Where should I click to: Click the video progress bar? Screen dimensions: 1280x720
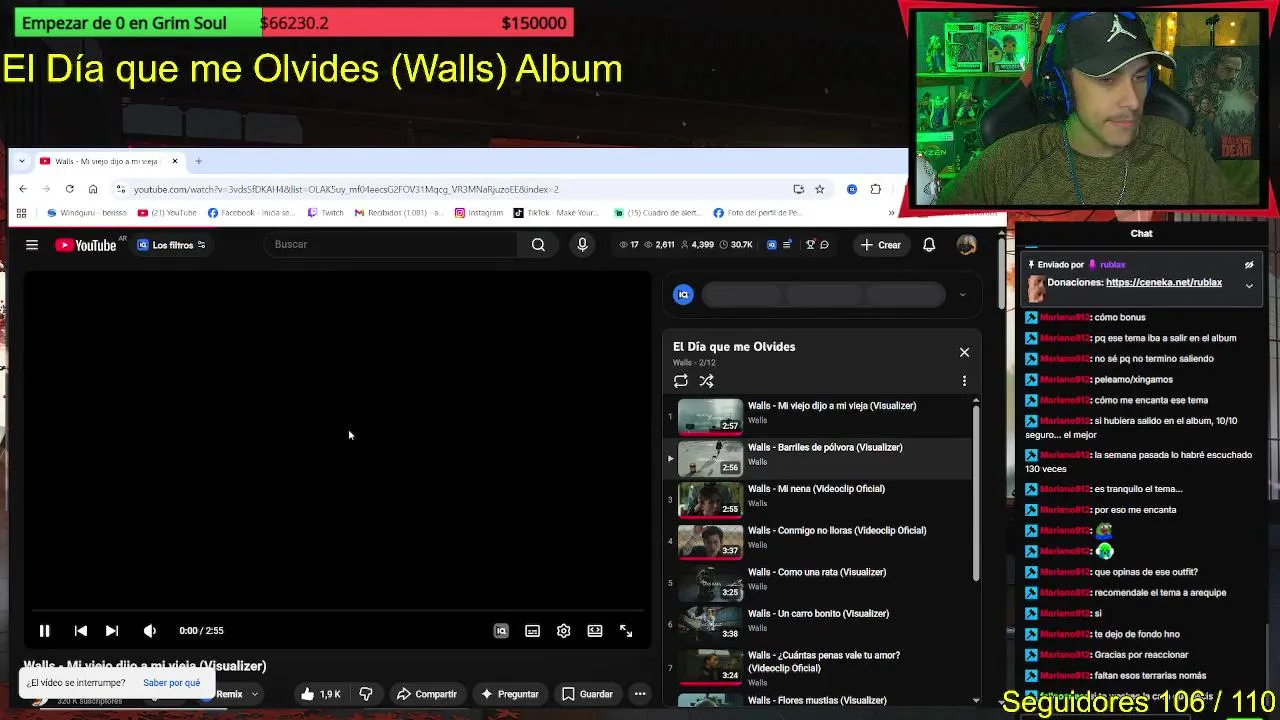[x=337, y=610]
